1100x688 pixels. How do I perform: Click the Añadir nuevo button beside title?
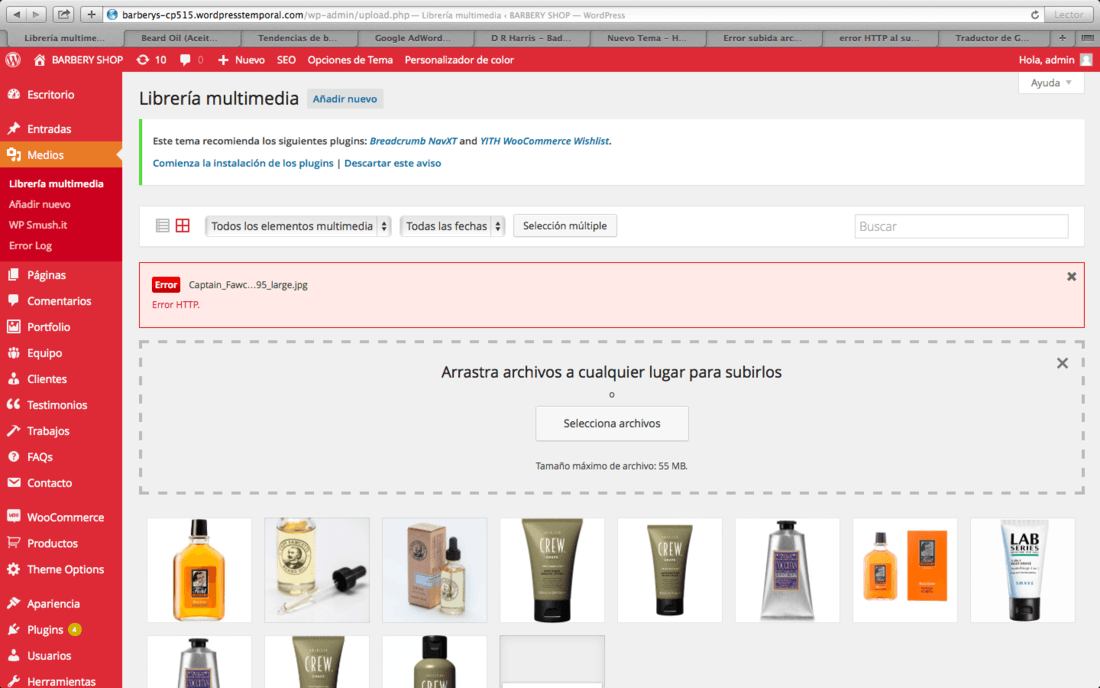(x=344, y=99)
